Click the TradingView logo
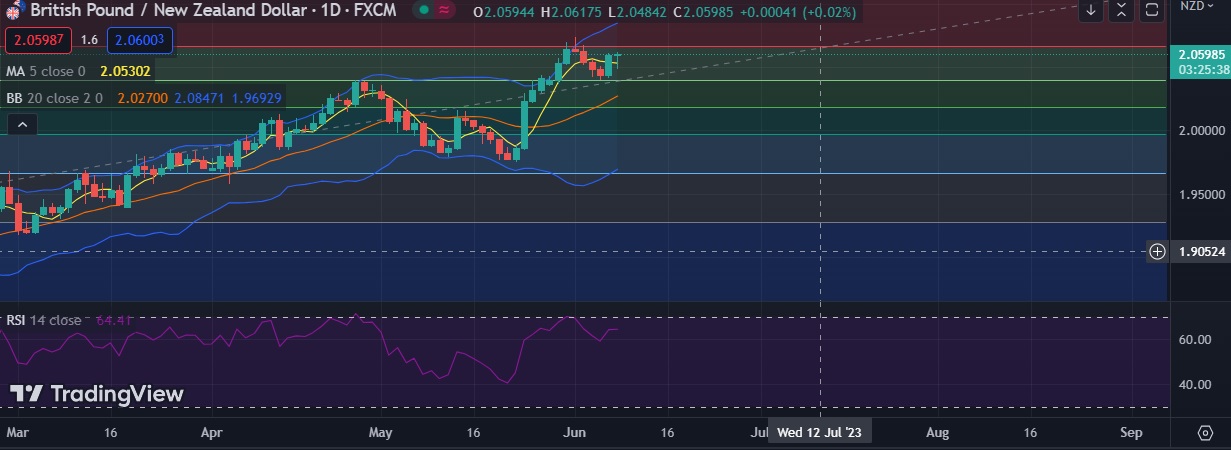 coord(98,394)
